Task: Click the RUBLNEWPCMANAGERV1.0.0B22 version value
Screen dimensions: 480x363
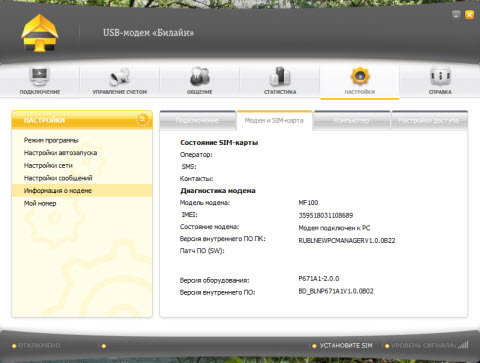Action: (347, 240)
